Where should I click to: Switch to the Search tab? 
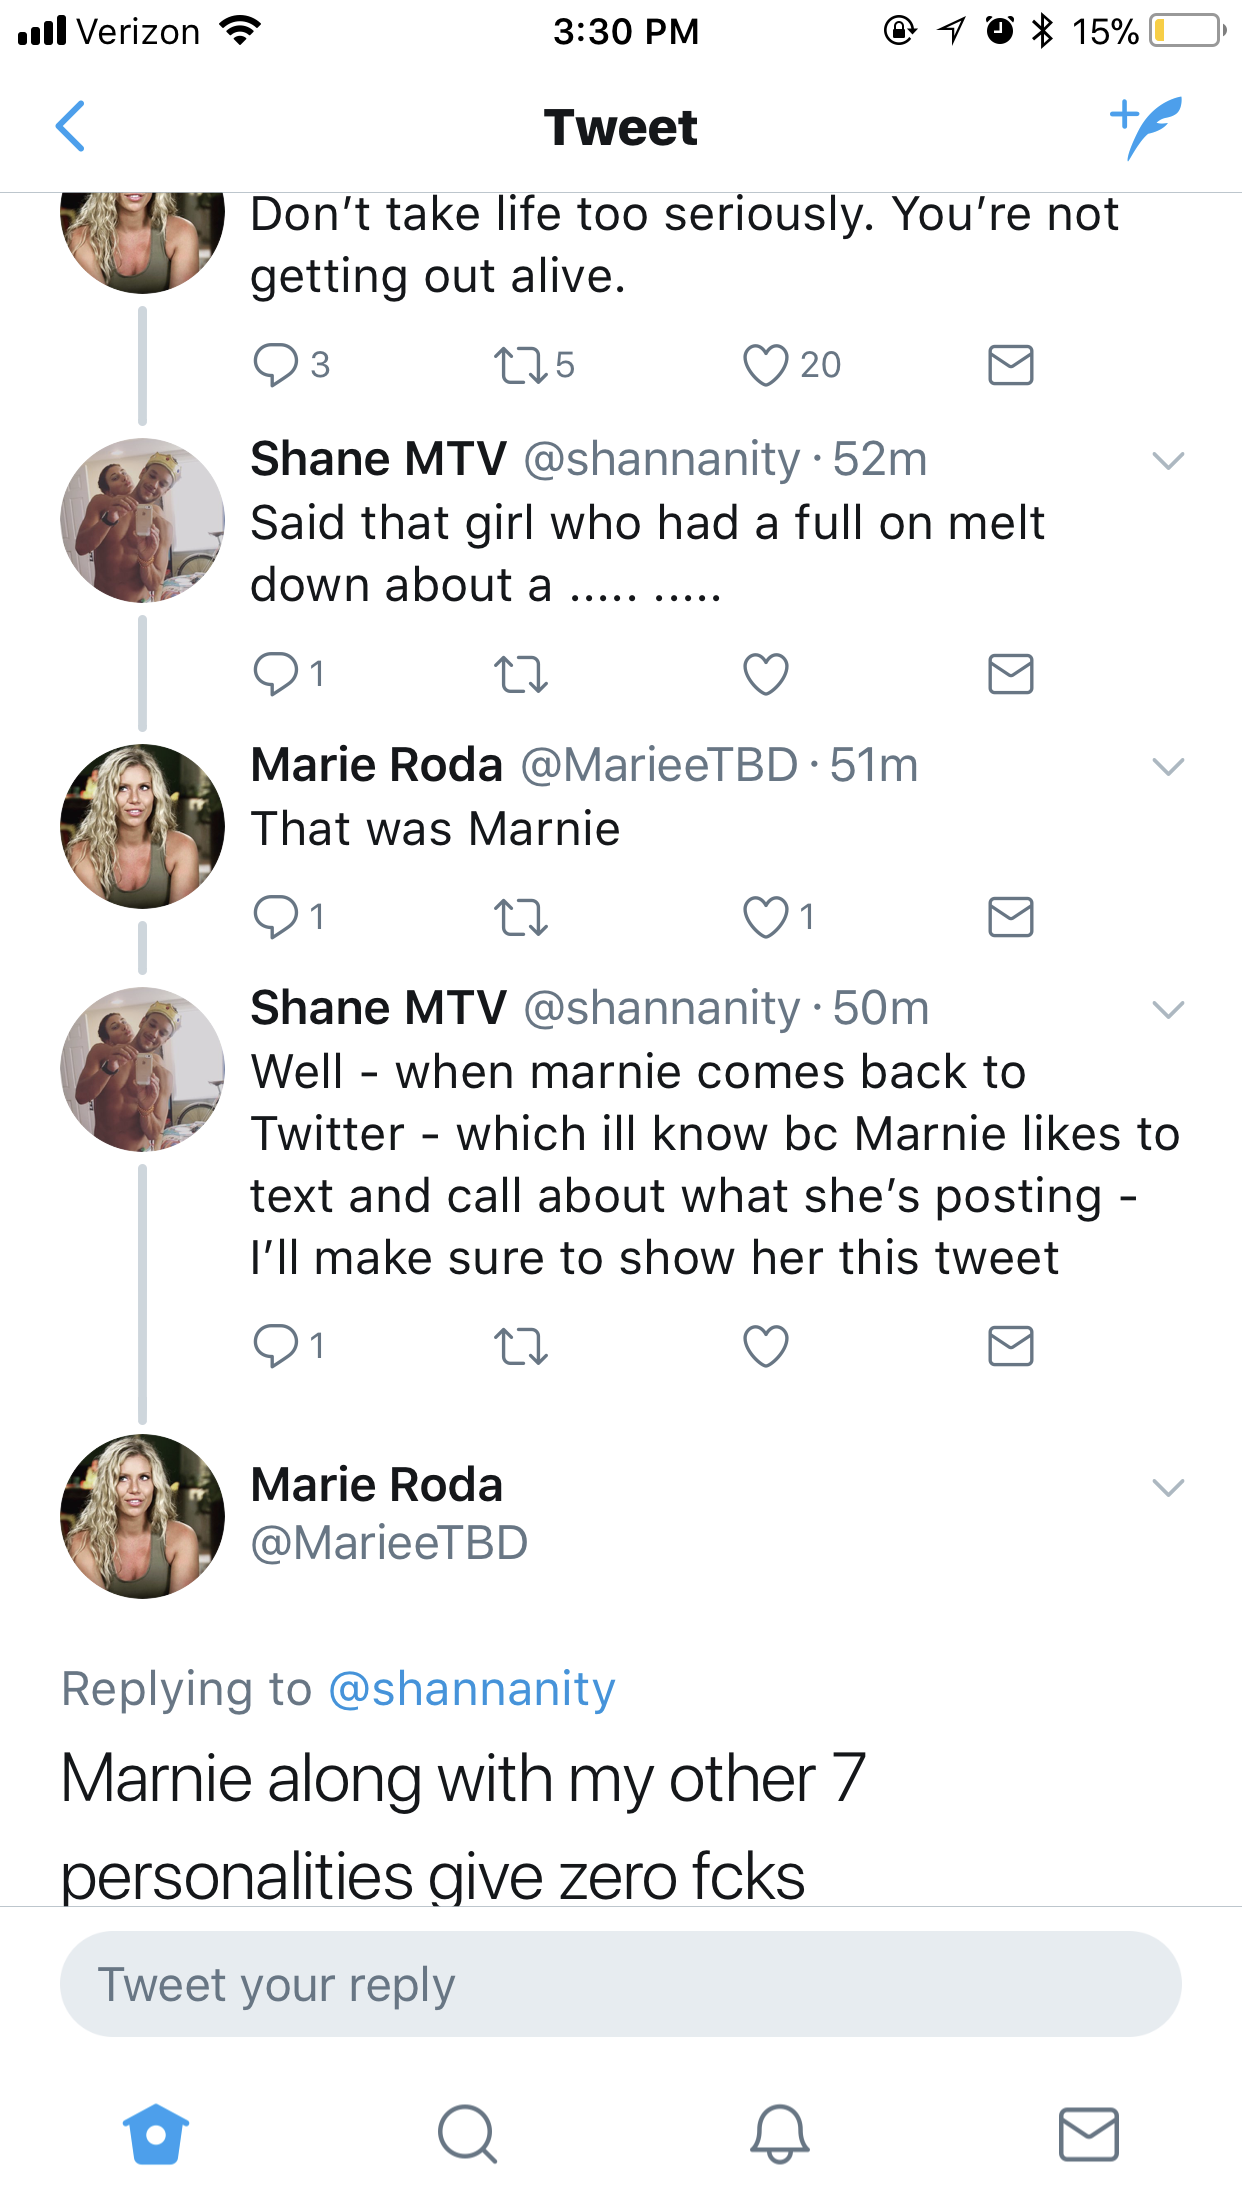click(467, 2134)
